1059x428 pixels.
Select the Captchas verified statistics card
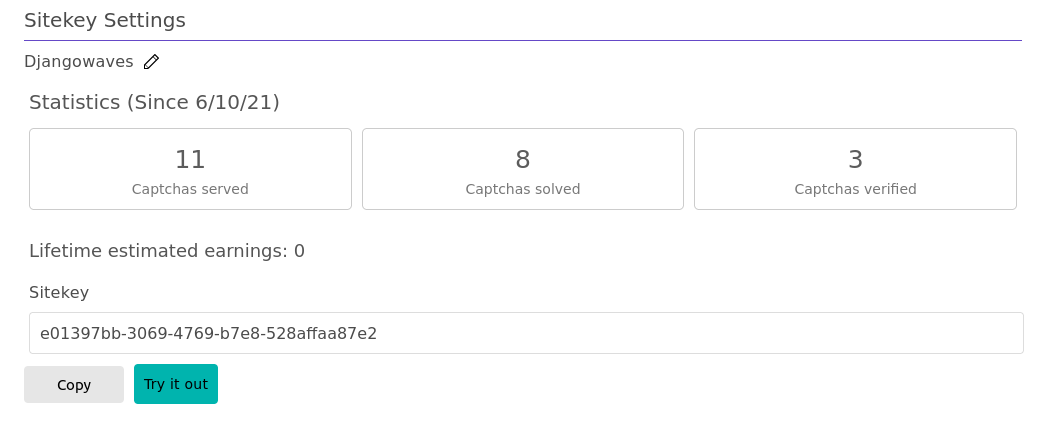click(855, 169)
